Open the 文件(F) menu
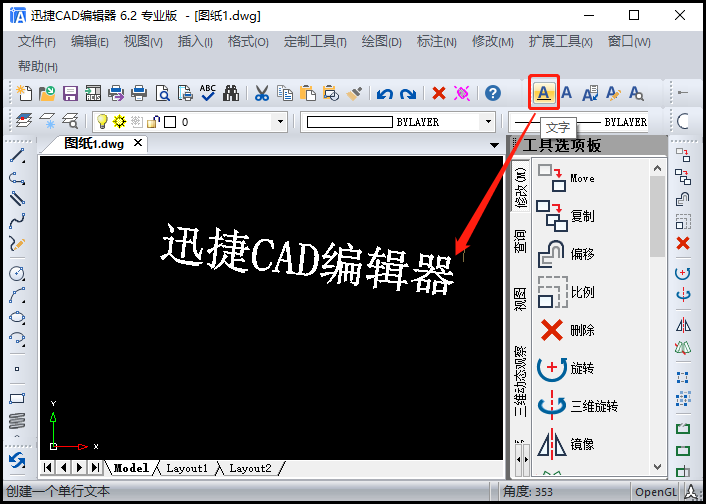This screenshot has width=707, height=504. [x=37, y=41]
